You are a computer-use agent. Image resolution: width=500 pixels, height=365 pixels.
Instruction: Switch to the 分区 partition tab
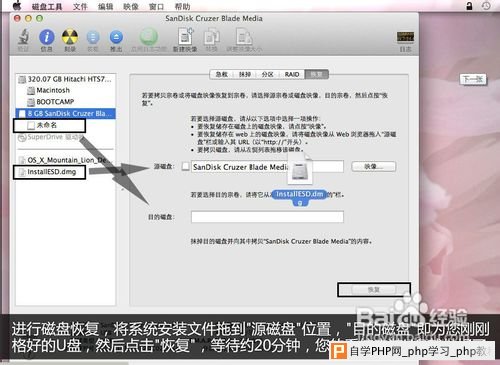click(267, 74)
